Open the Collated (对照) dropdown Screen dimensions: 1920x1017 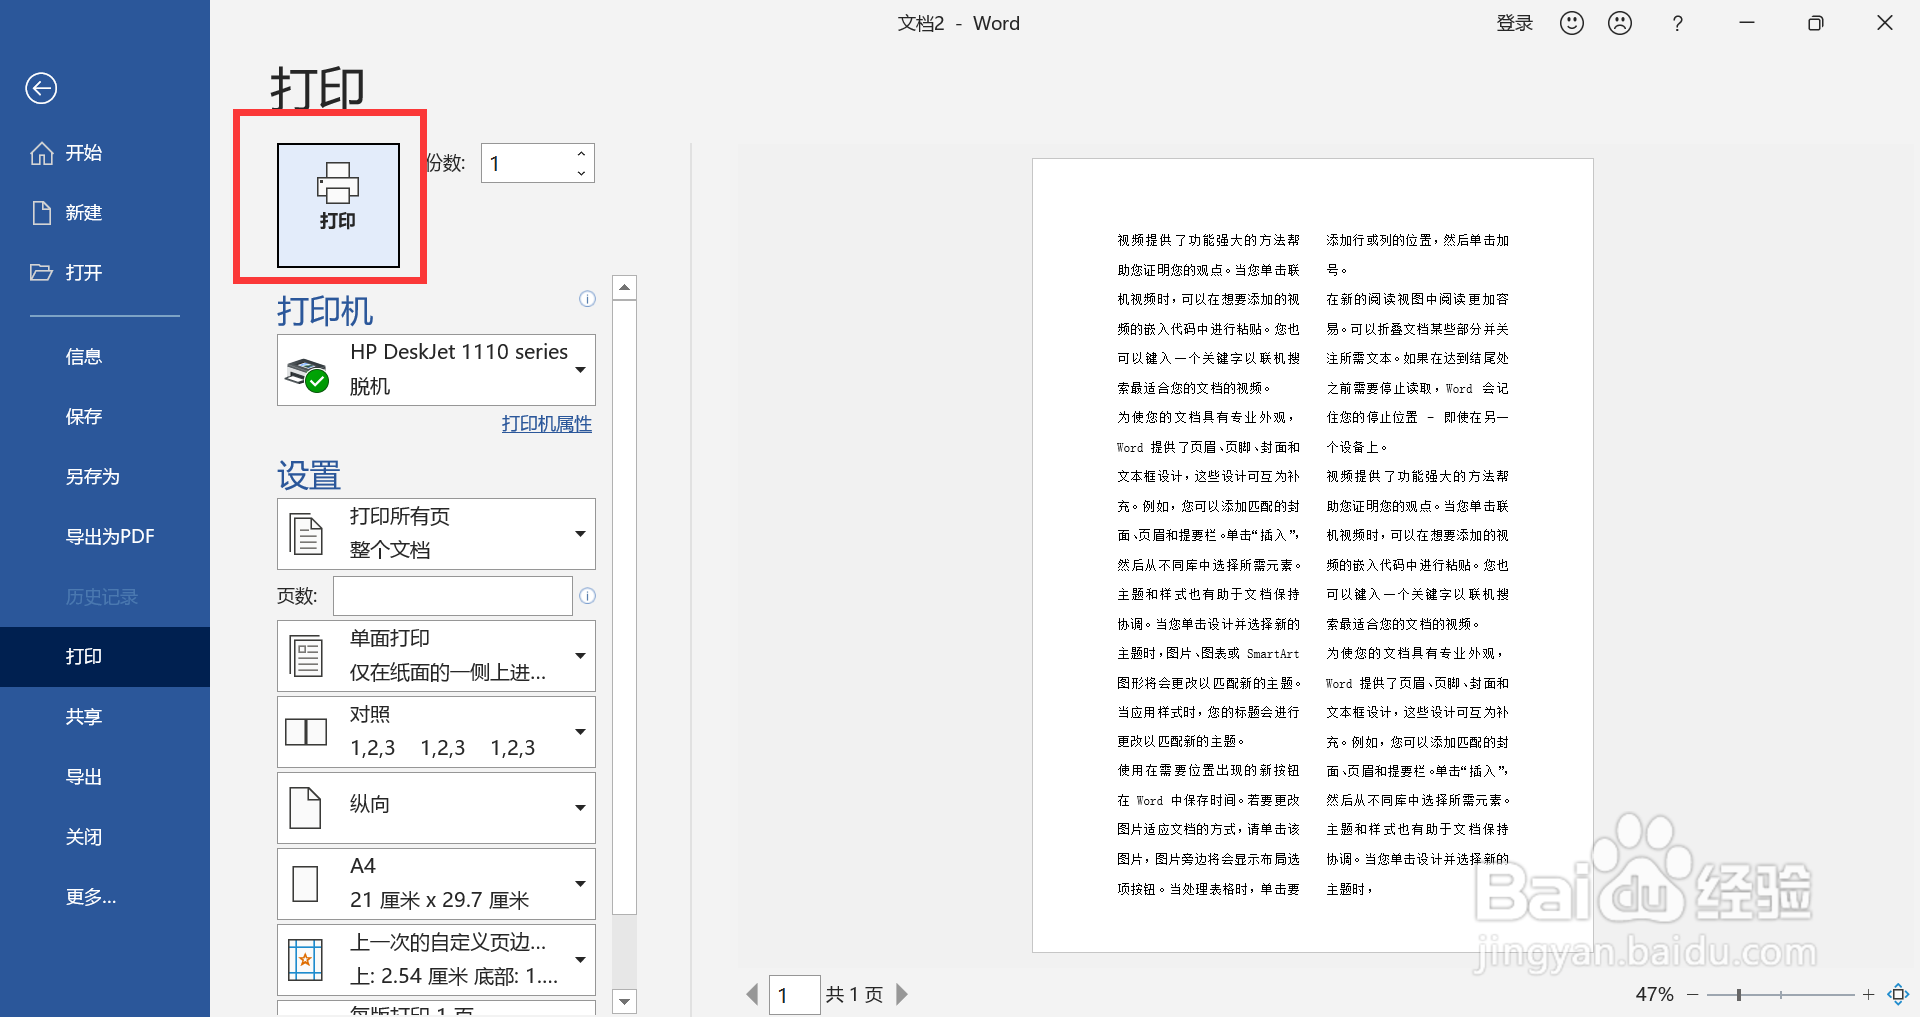click(x=436, y=732)
